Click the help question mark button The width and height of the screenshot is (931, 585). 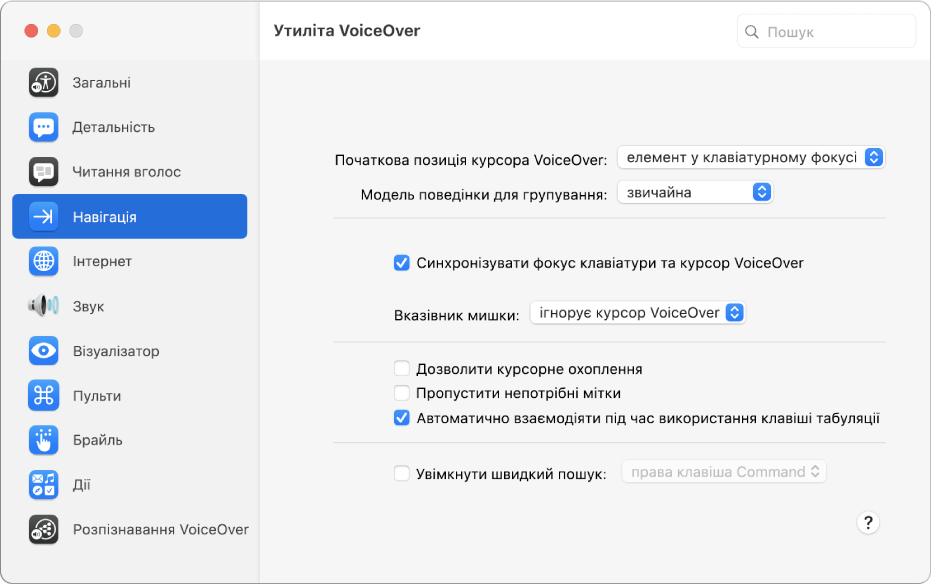[868, 522]
